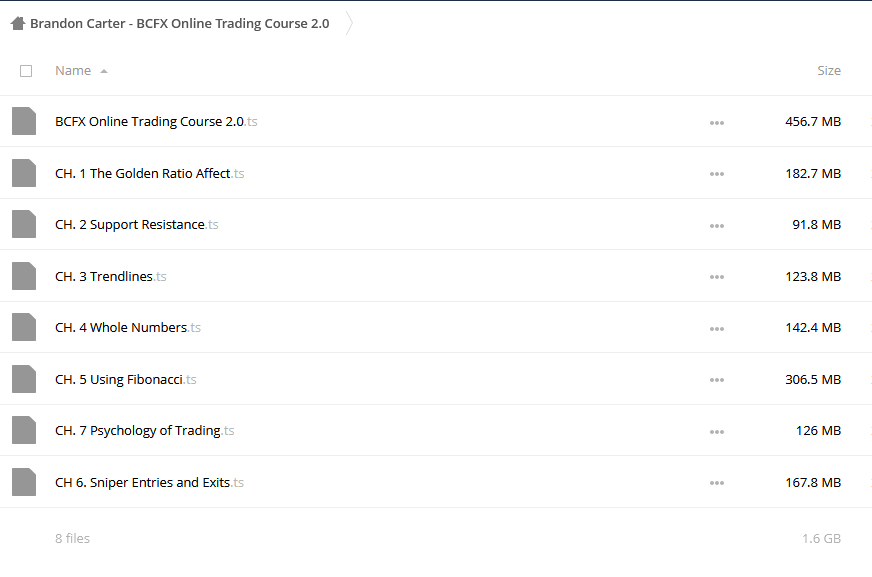The height and width of the screenshot is (577, 872).
Task: Click the 8 files summary text
Action: 72,538
